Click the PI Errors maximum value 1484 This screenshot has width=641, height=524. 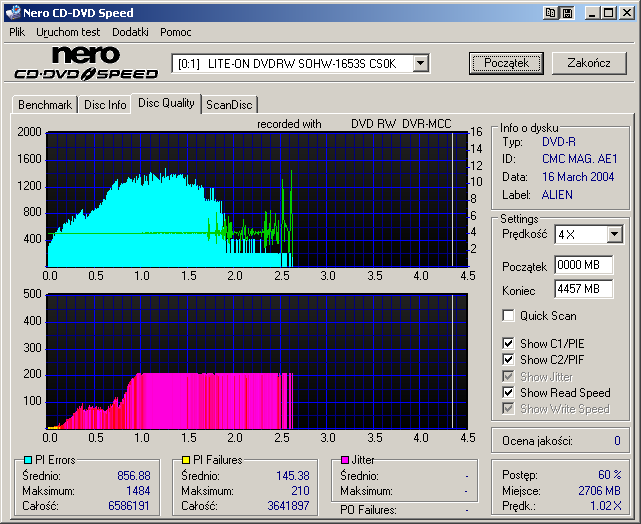(138, 490)
